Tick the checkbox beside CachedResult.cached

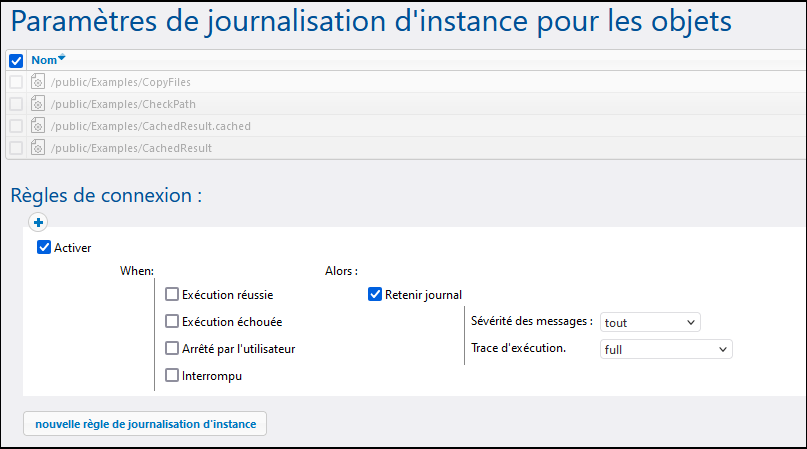(16, 126)
